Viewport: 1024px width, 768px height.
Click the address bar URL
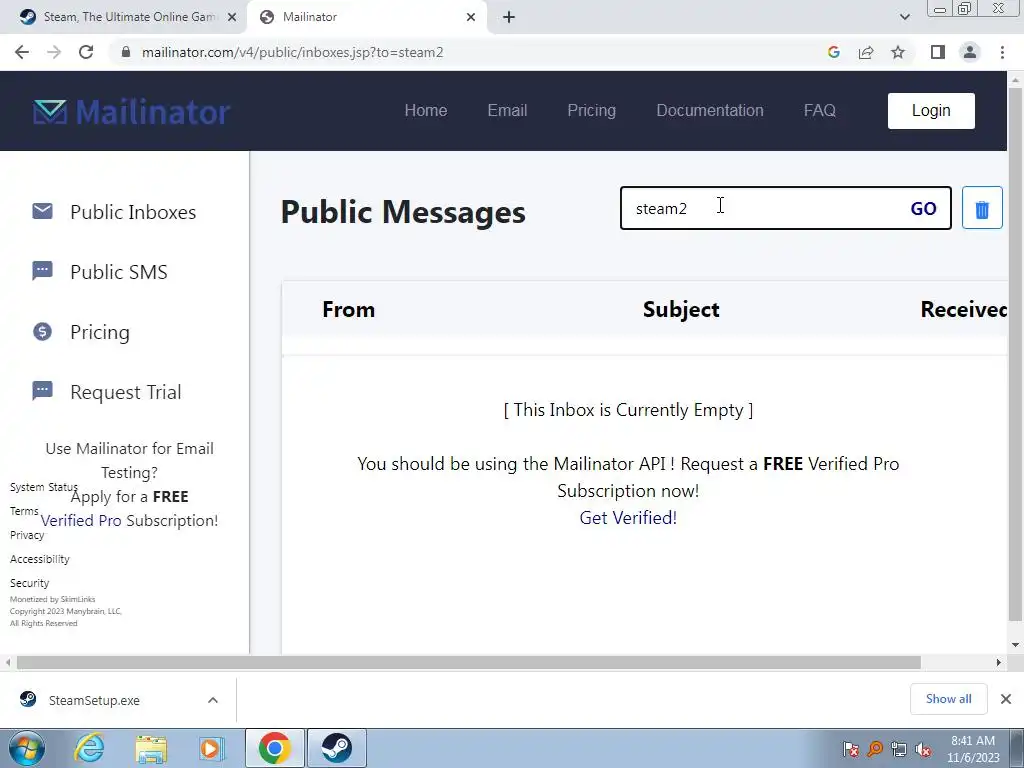point(293,52)
